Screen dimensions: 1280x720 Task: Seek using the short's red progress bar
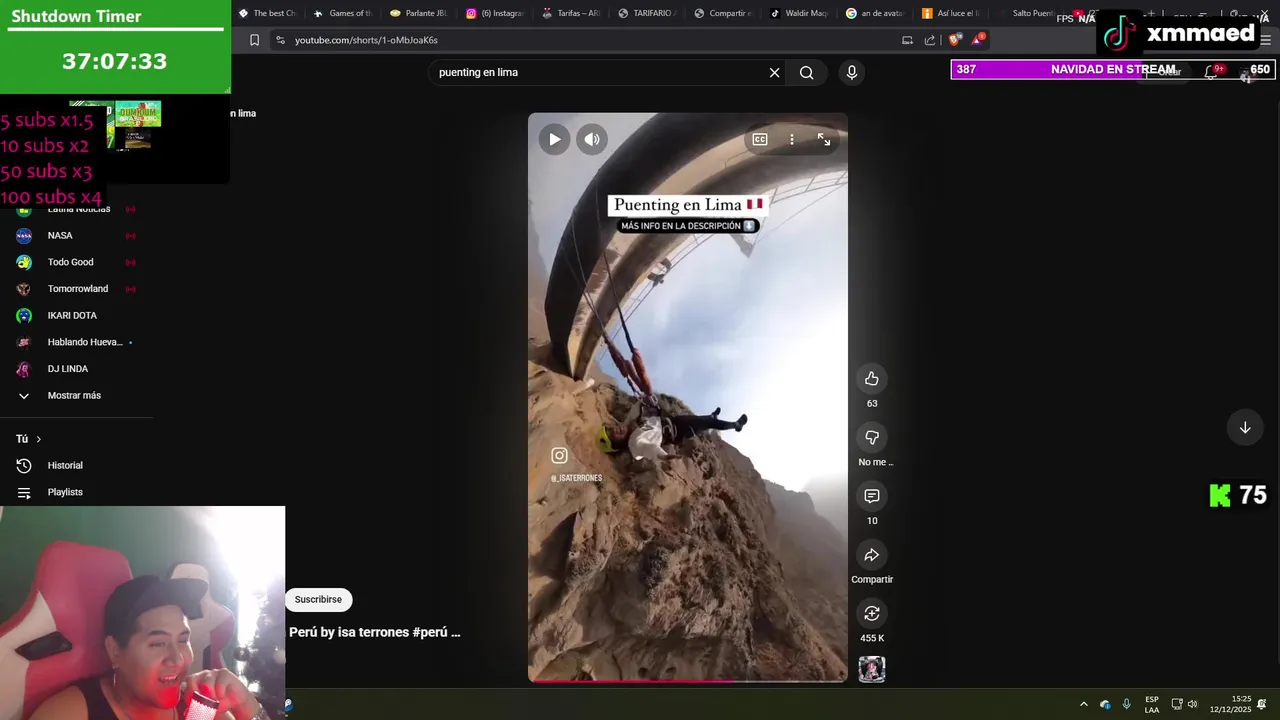pos(688,681)
